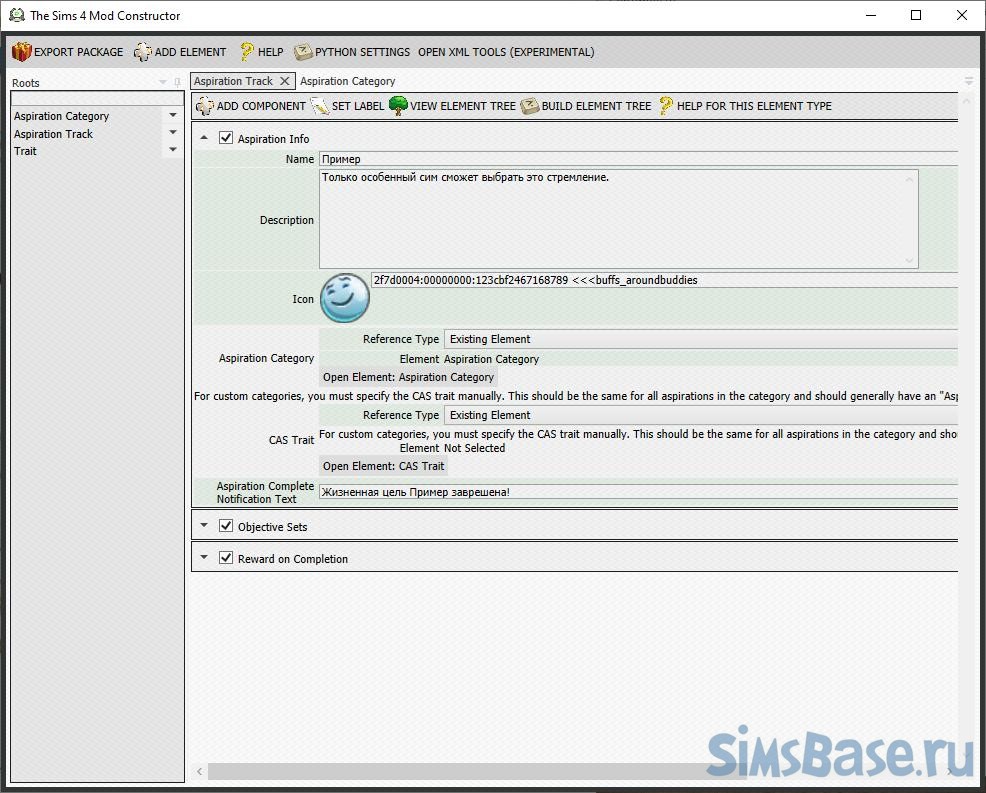Screen dimensions: 986x793
Task: Click the Set Label pencil icon
Action: pyautogui.click(x=320, y=106)
